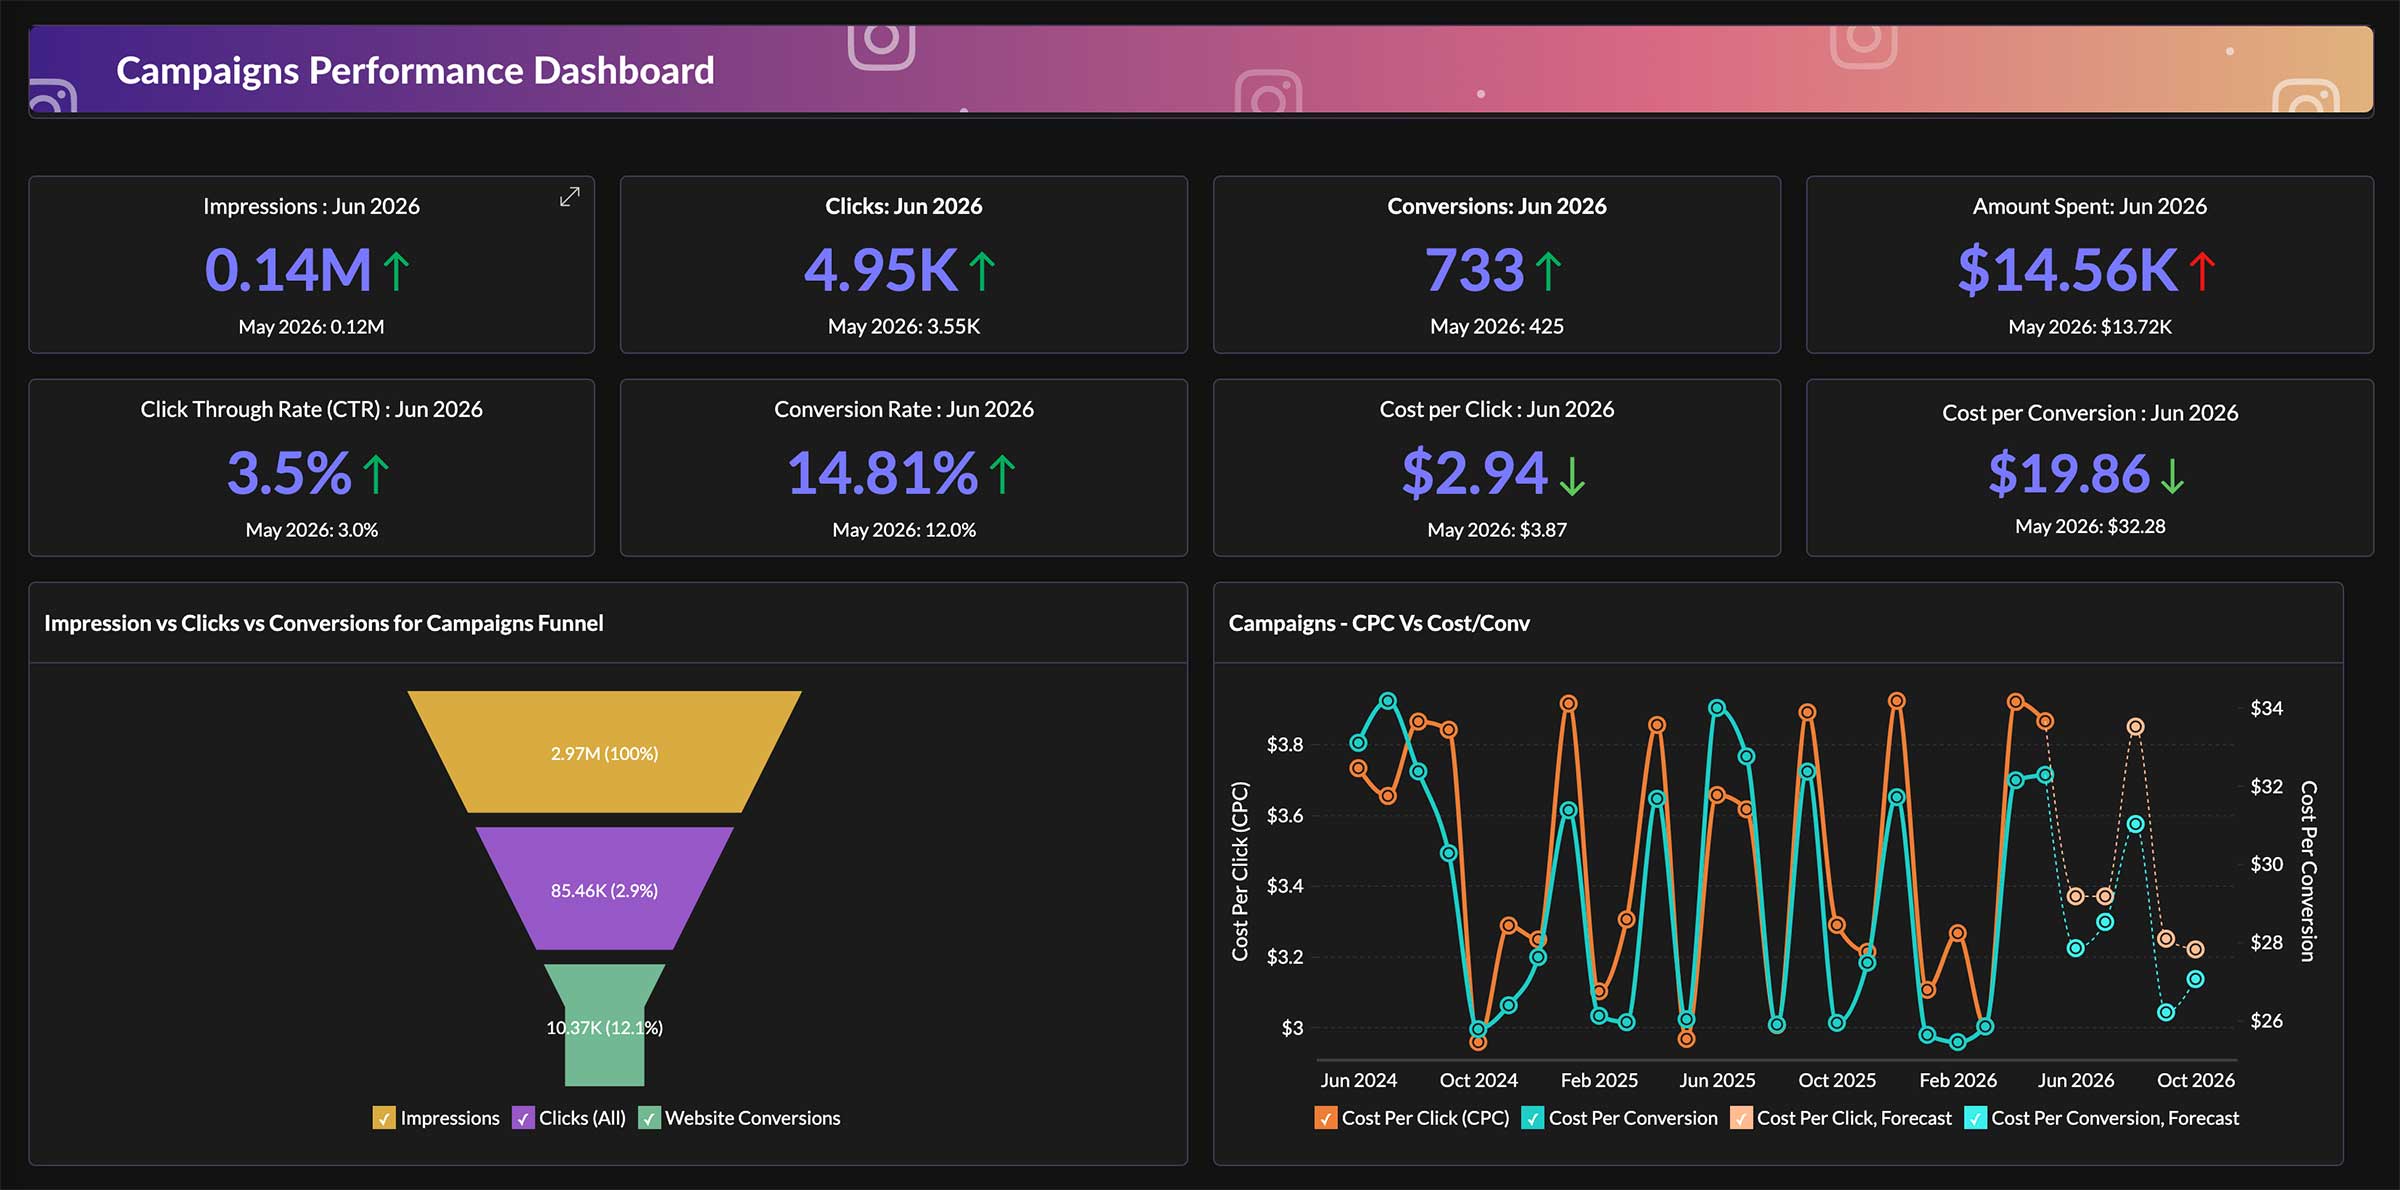Click the 'May 2026: 3.0%' comparison text
The height and width of the screenshot is (1190, 2400).
(x=312, y=530)
